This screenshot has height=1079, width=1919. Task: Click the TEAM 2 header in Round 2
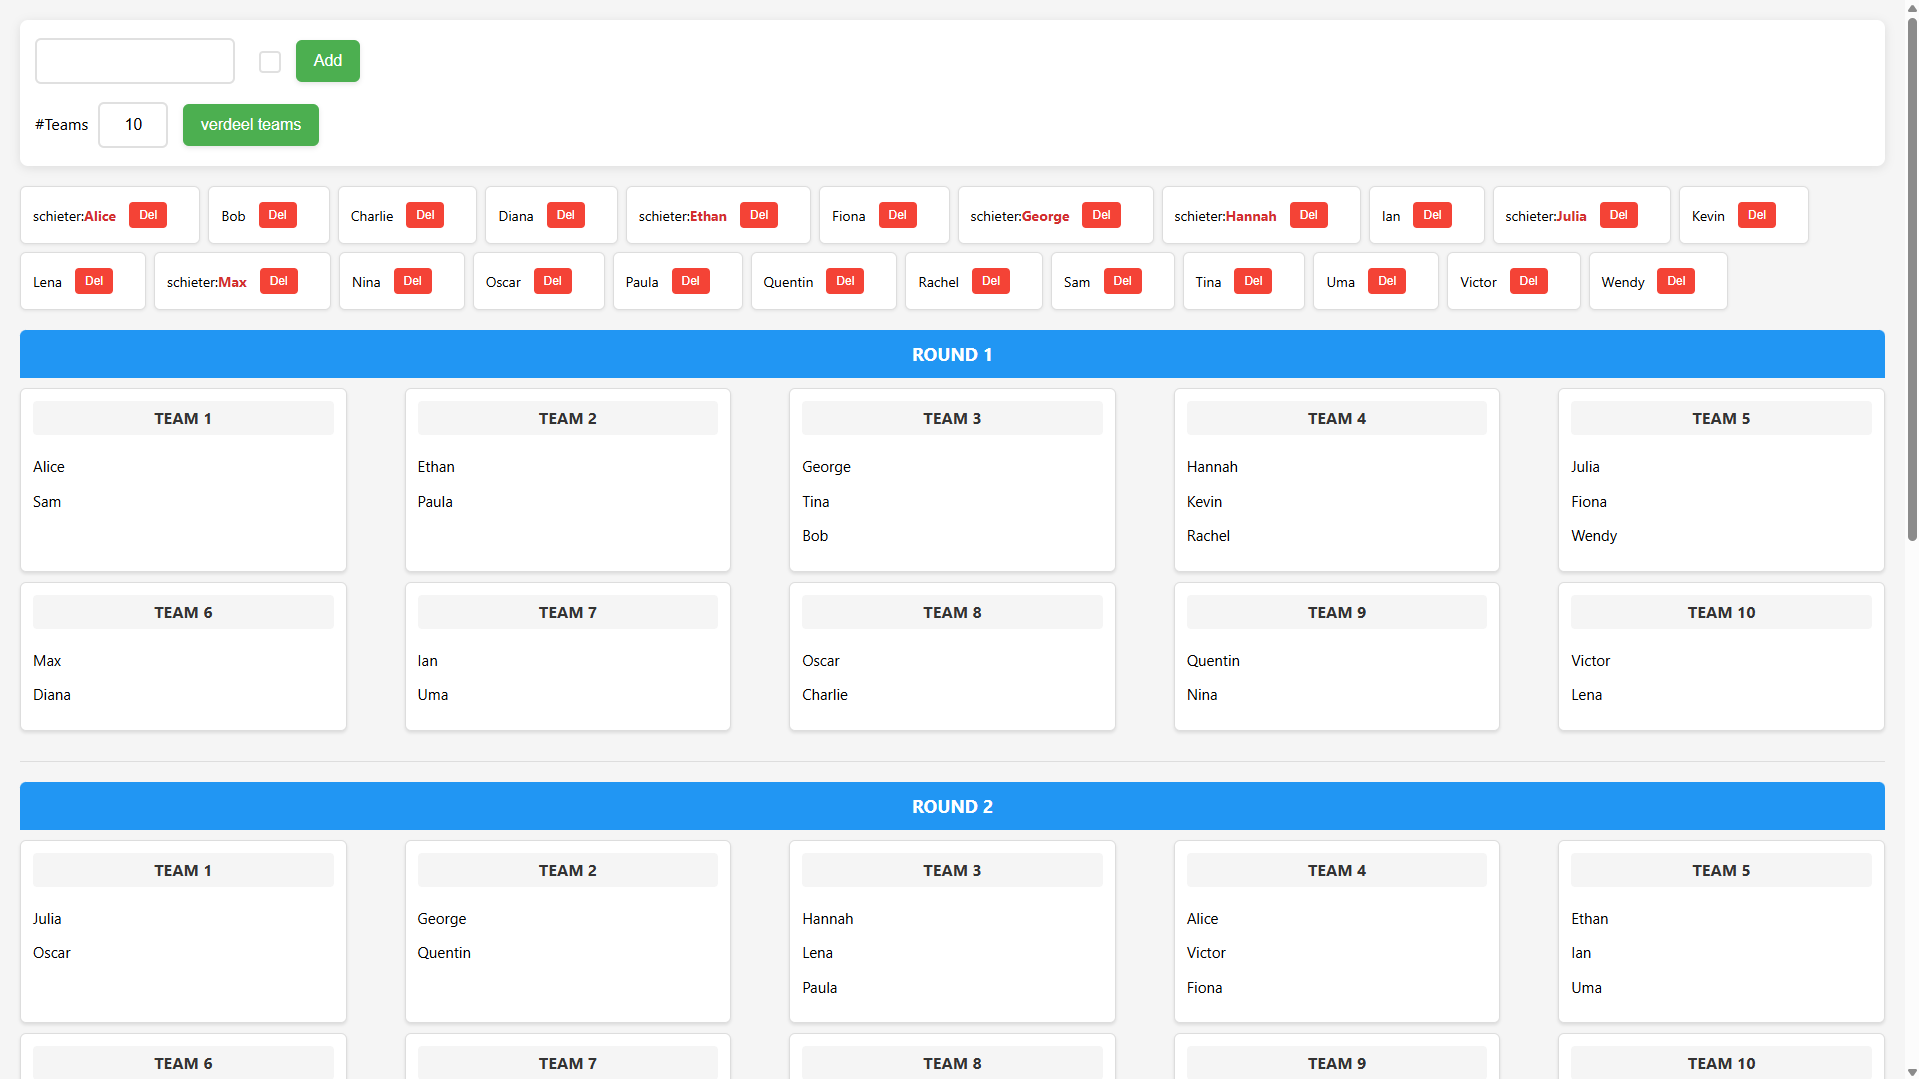point(568,870)
